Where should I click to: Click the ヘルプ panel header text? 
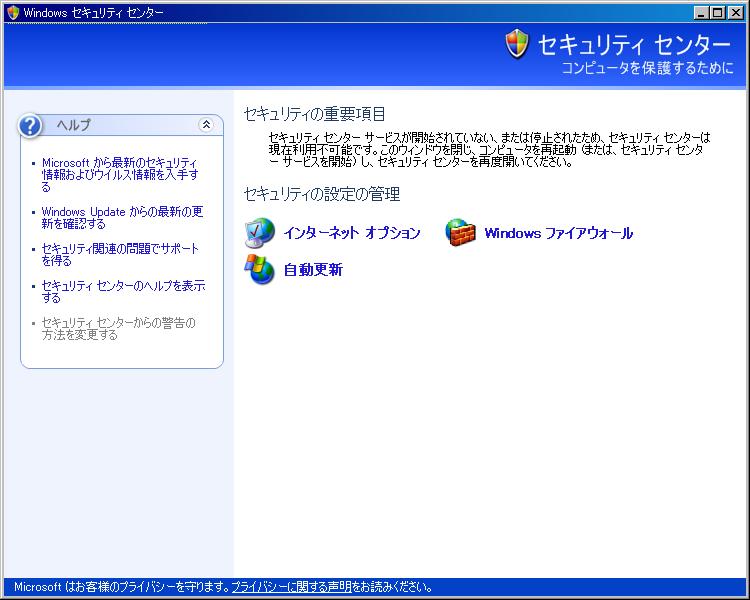(x=73, y=125)
